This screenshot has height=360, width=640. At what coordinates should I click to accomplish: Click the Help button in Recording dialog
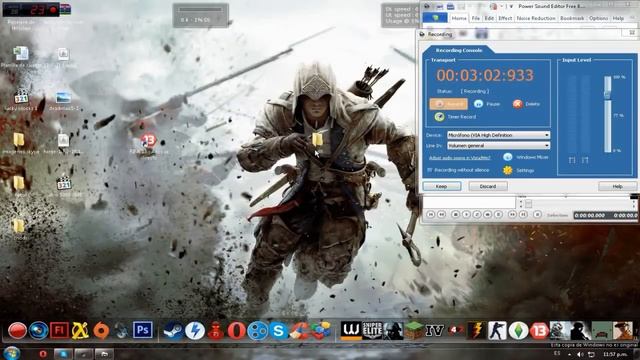tap(617, 186)
